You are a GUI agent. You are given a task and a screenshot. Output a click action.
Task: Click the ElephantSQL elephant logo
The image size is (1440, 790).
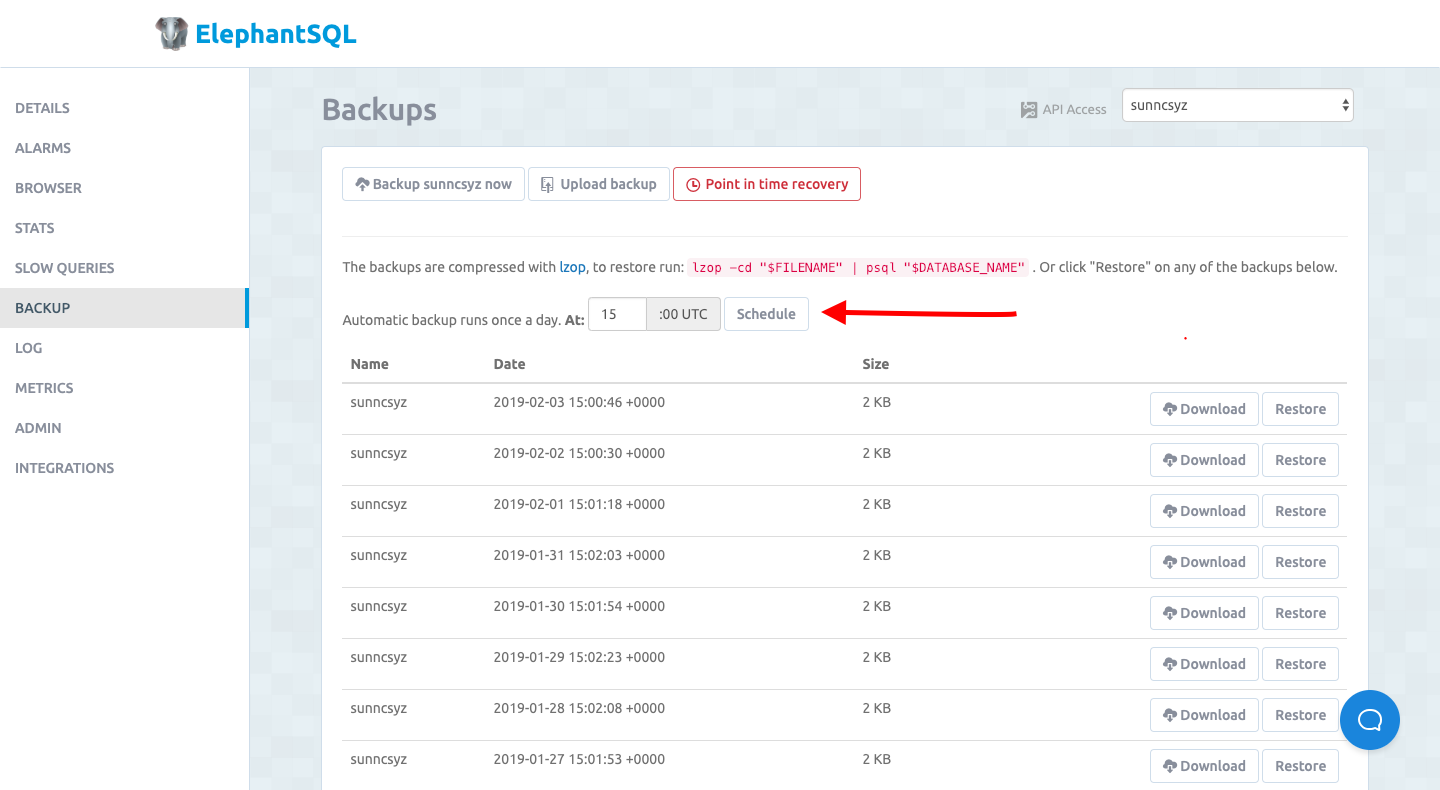click(x=172, y=34)
